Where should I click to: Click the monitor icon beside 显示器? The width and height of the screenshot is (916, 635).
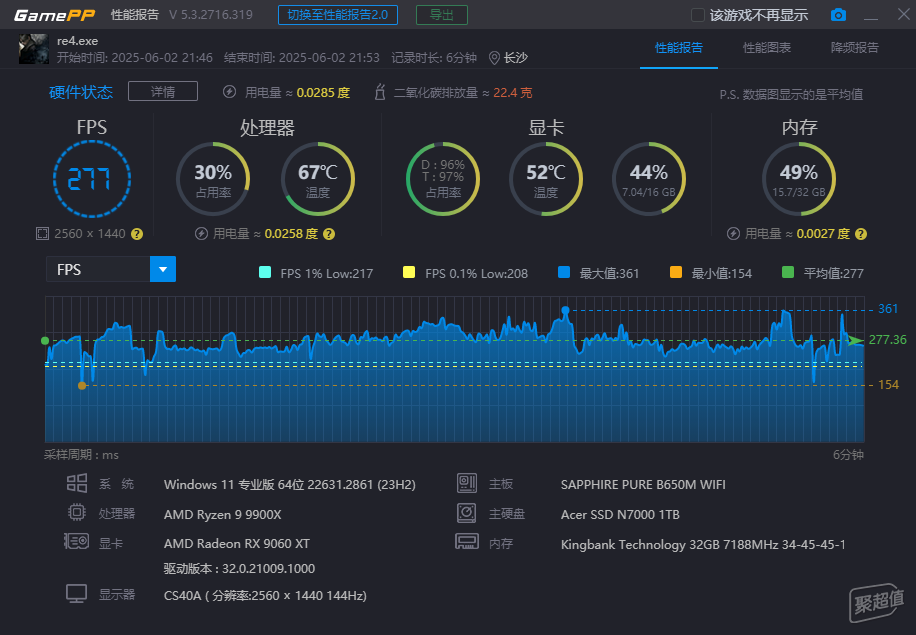77,594
